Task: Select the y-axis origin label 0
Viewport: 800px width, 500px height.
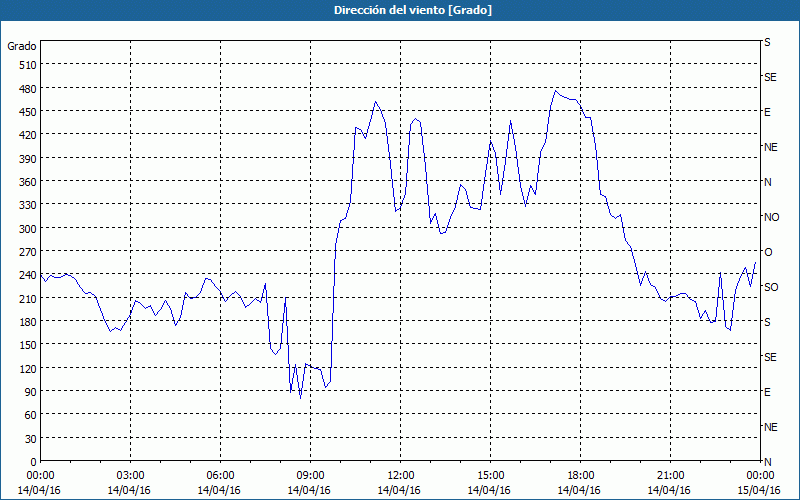Action: 34,463
